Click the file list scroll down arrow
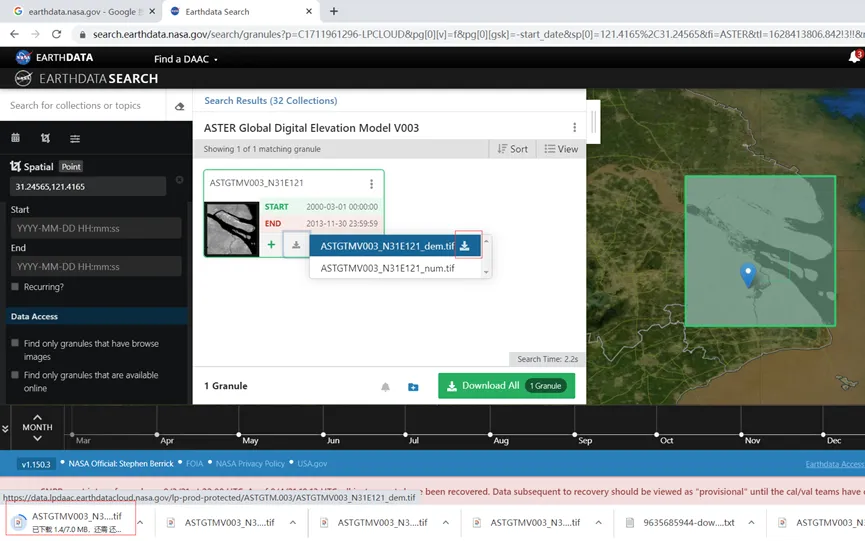The image size is (865, 541). tap(486, 272)
